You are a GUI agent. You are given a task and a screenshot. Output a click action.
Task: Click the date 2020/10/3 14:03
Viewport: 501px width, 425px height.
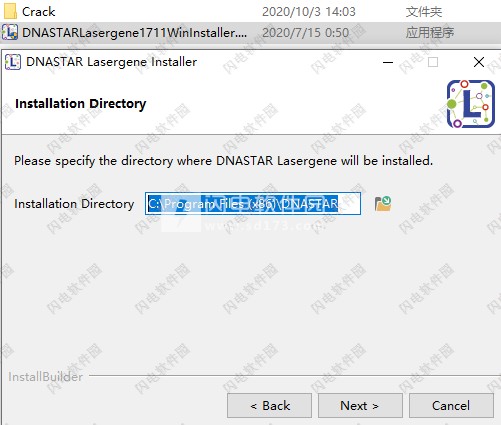[309, 12]
